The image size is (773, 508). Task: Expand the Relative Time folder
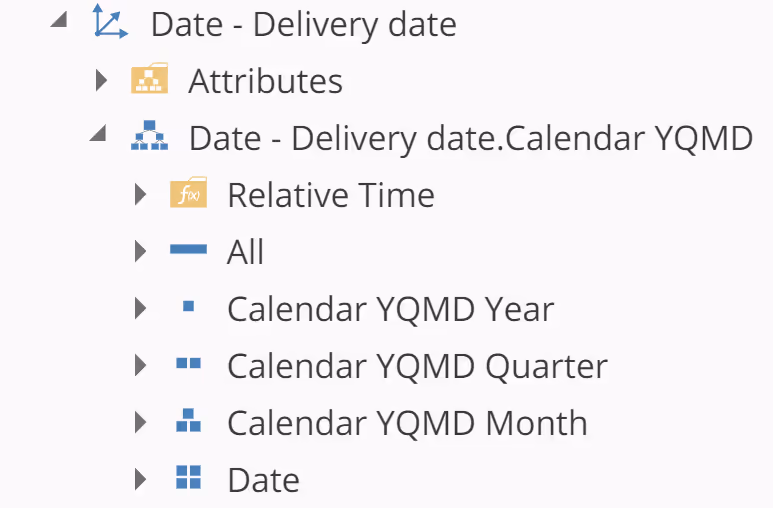(x=140, y=194)
